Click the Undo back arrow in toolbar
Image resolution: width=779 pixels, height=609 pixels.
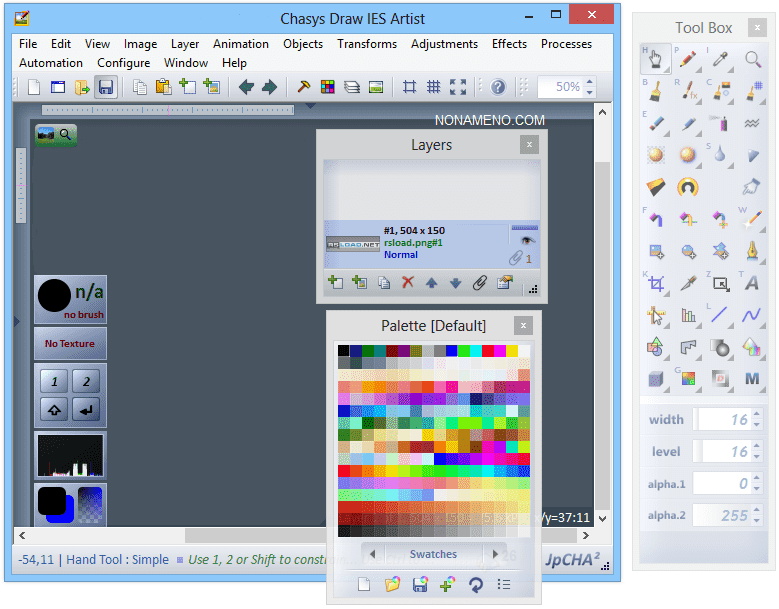(246, 87)
